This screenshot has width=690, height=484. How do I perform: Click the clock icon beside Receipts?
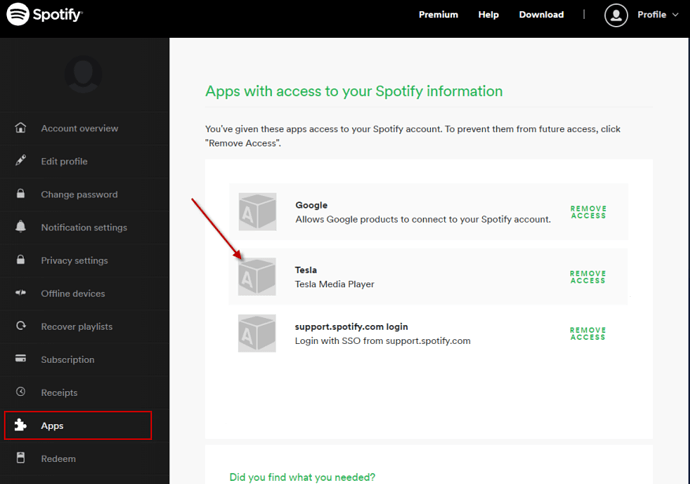pyautogui.click(x=20, y=391)
